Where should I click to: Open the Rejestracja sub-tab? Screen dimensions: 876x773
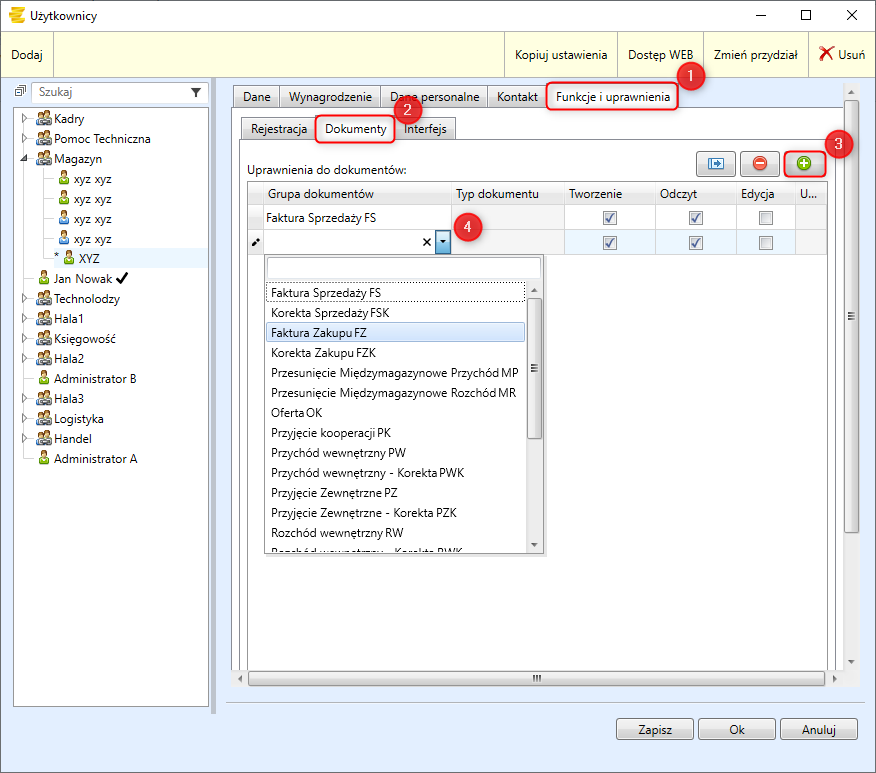click(279, 129)
